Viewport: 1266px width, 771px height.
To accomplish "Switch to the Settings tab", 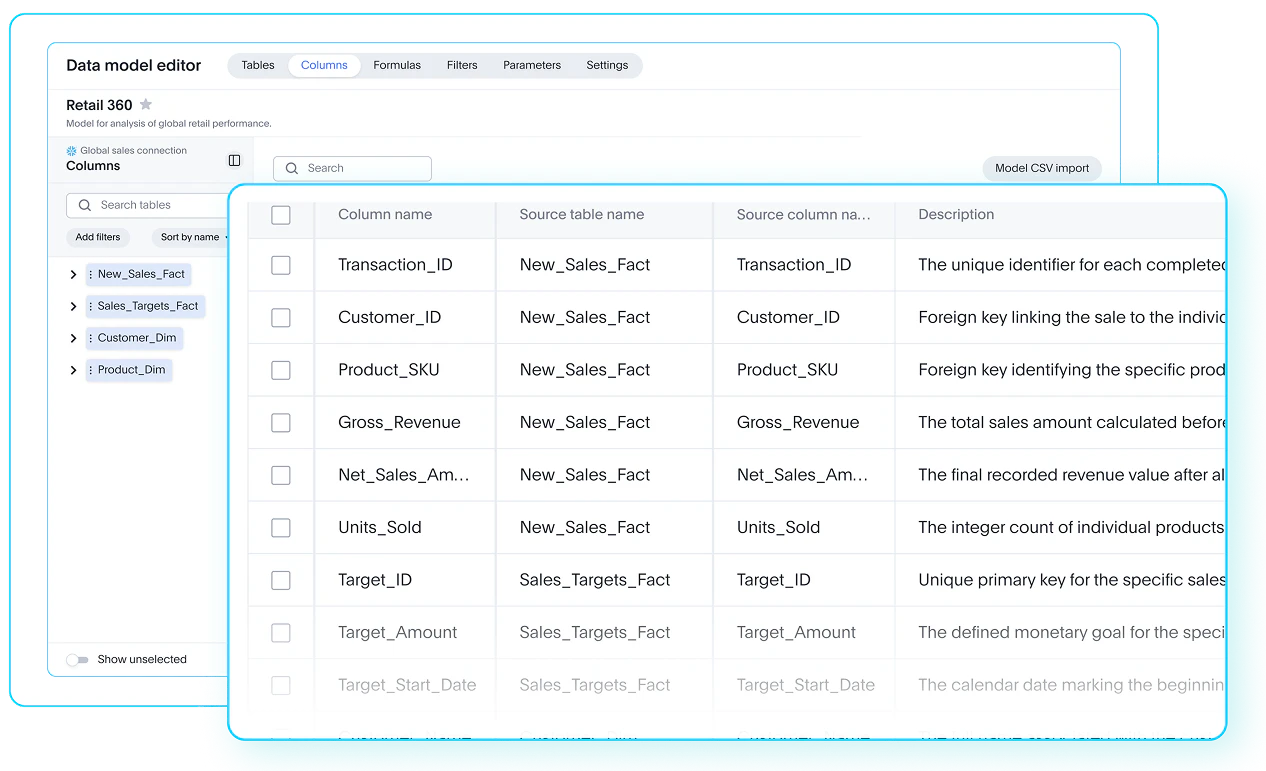I will (x=607, y=65).
